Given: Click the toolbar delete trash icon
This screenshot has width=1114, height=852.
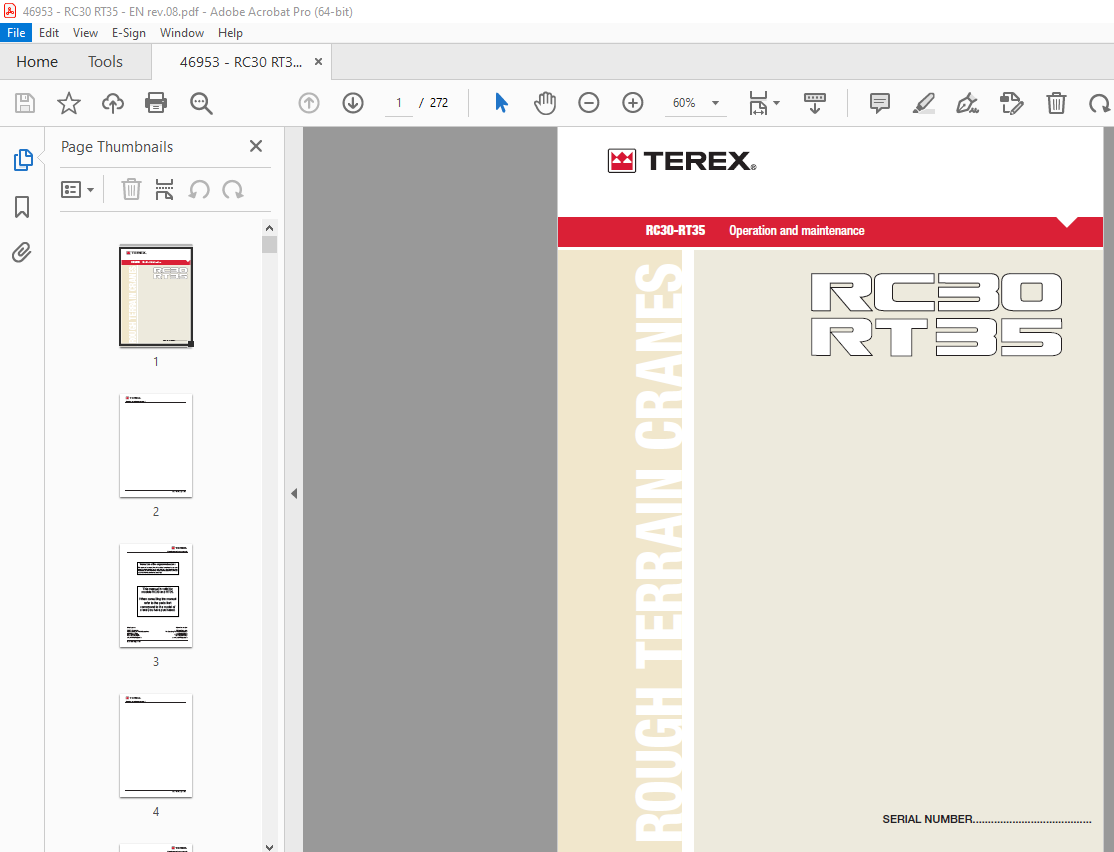Looking at the screenshot, I should (1056, 103).
